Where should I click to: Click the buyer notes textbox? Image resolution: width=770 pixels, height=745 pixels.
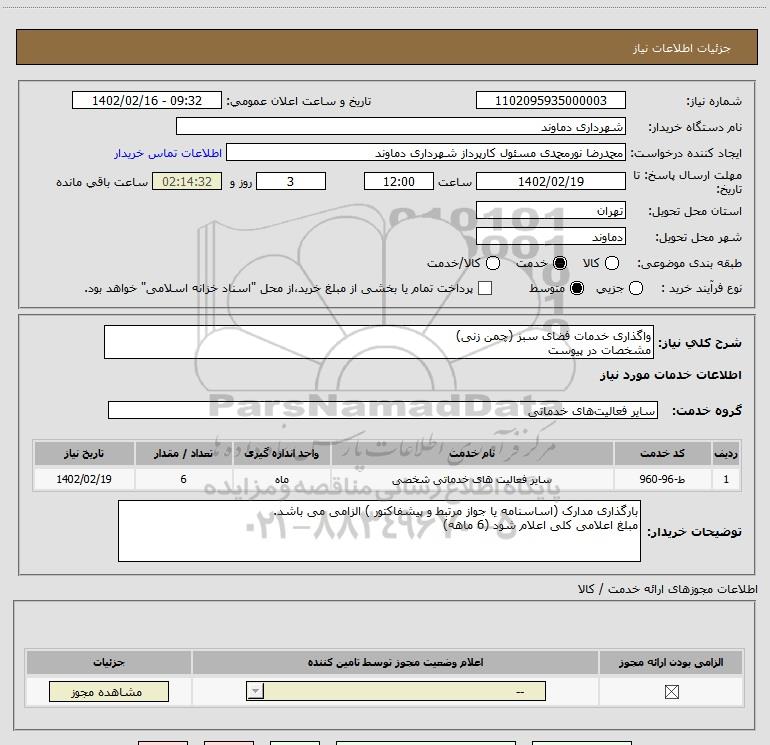tap(379, 531)
